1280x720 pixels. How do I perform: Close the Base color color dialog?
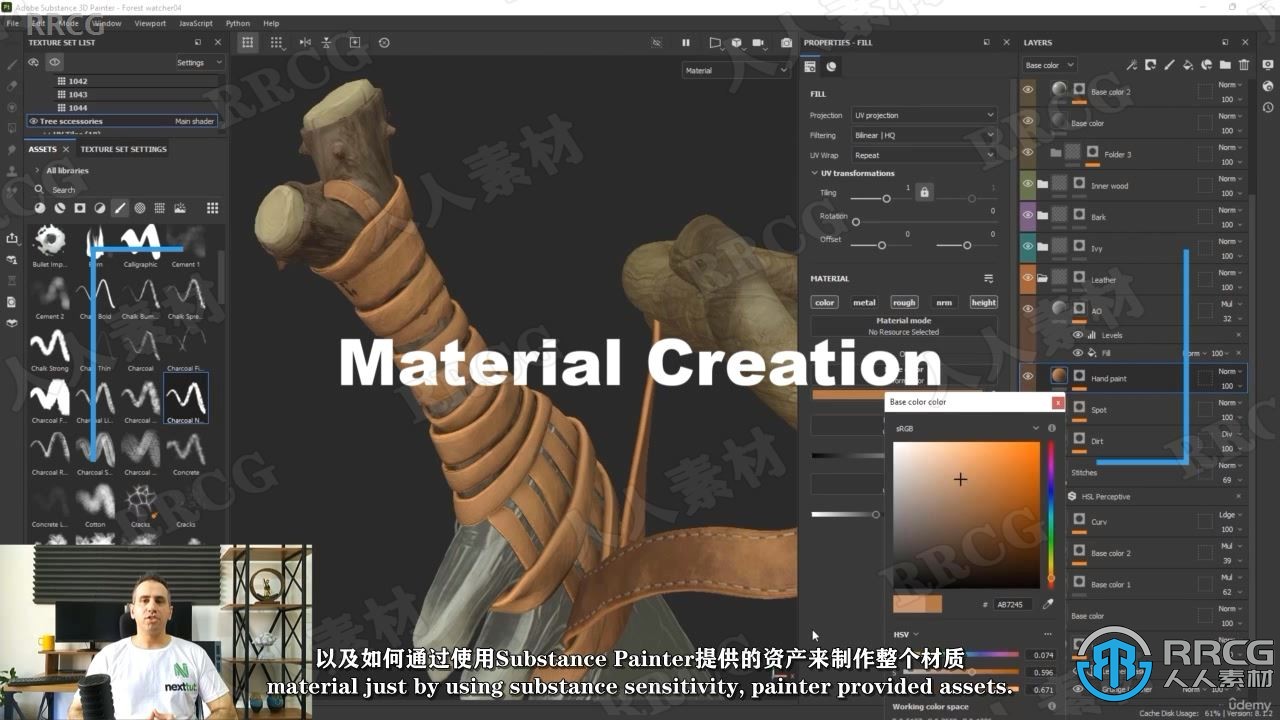point(1058,402)
